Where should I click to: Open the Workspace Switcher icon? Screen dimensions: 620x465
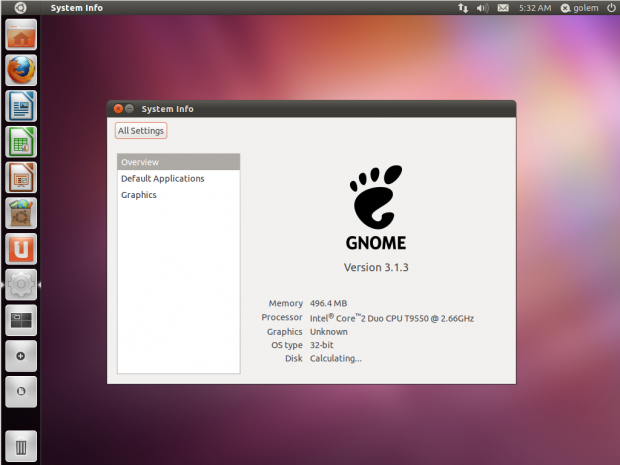21,320
